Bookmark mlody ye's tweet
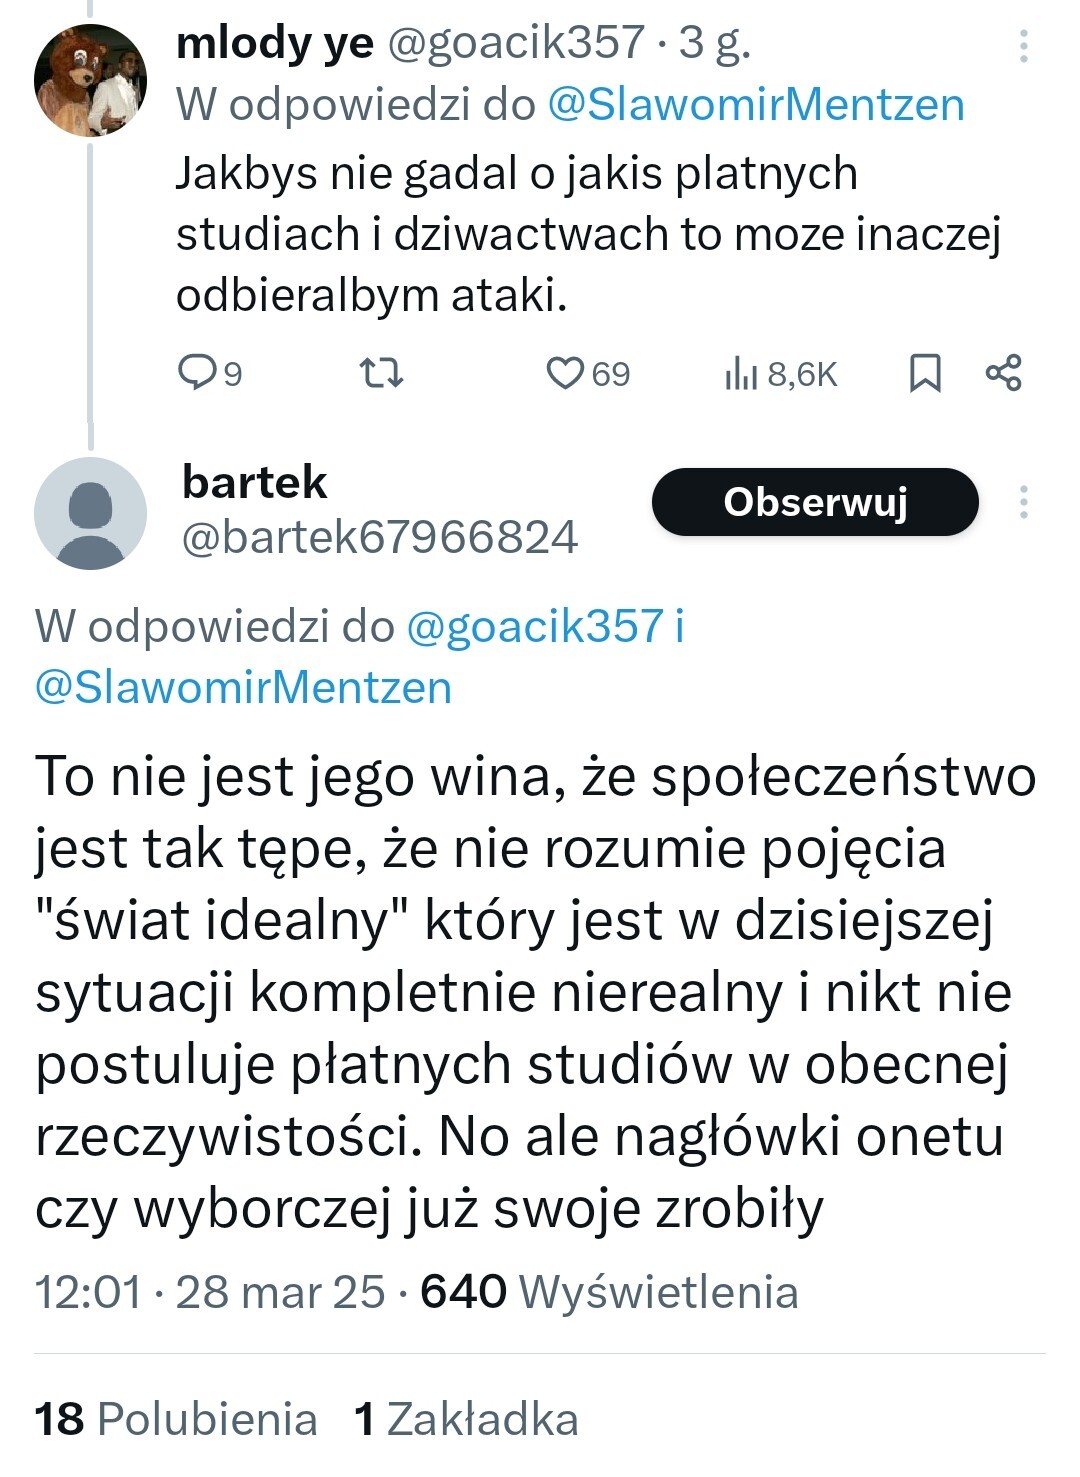 click(x=925, y=373)
